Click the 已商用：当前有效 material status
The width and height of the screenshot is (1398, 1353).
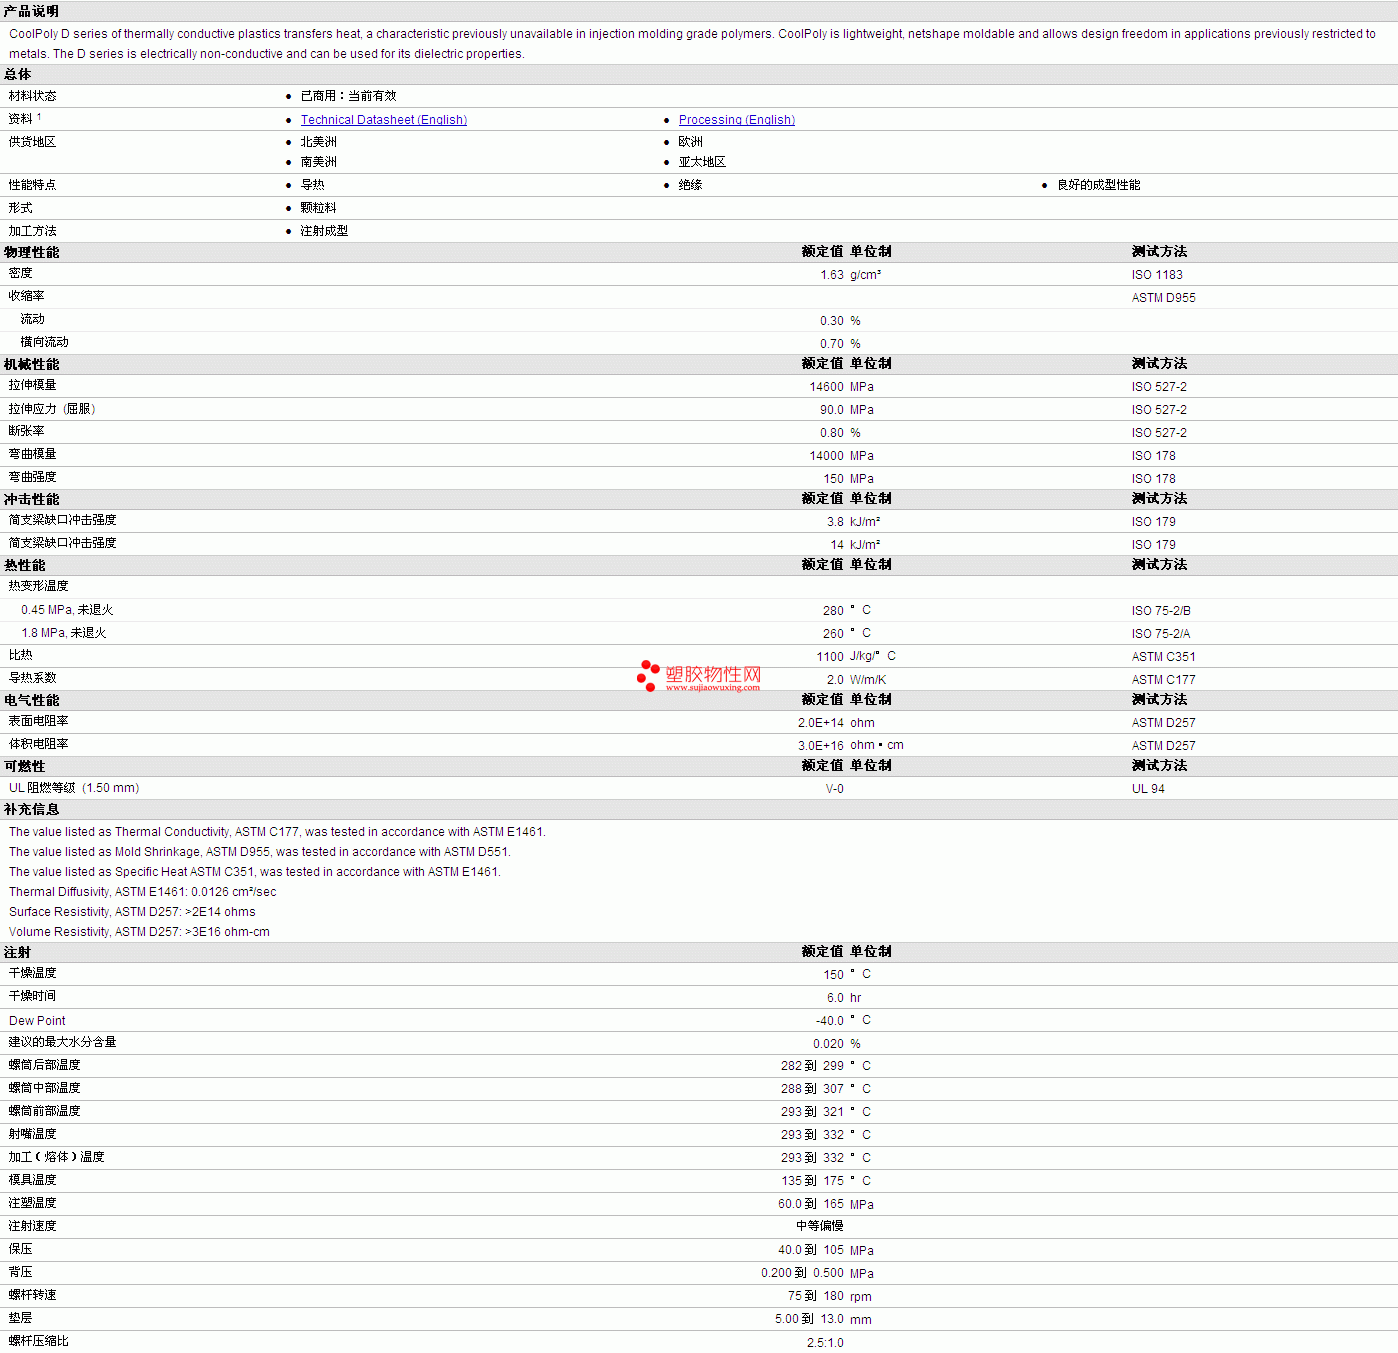tap(348, 96)
